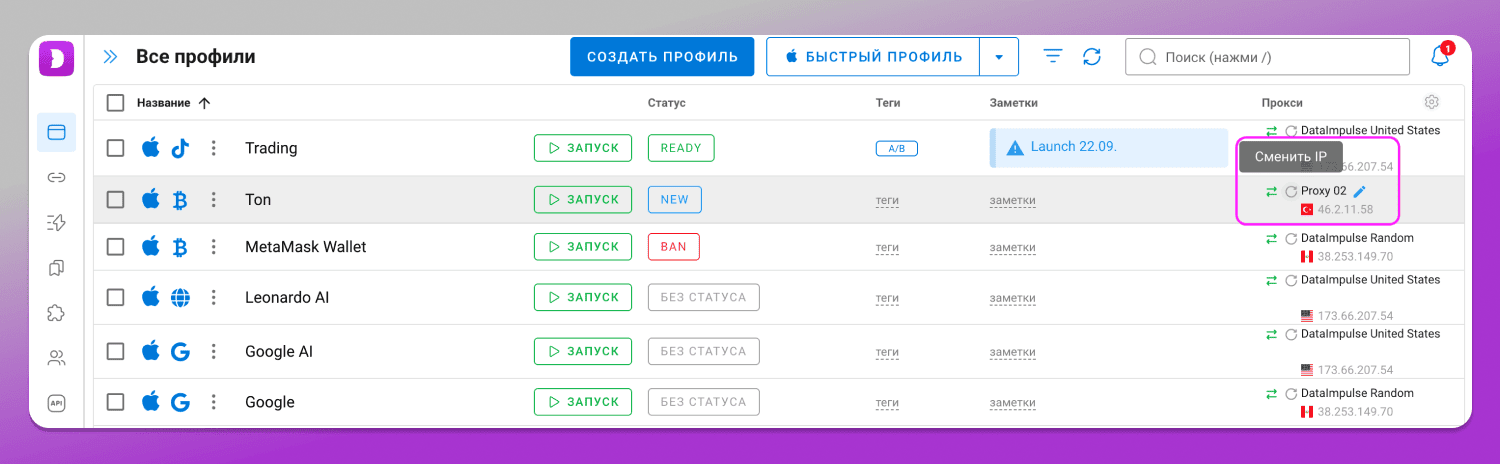This screenshot has width=1500, height=464.
Task: Change IP icon on Google AI row
Action: [x=1291, y=334]
